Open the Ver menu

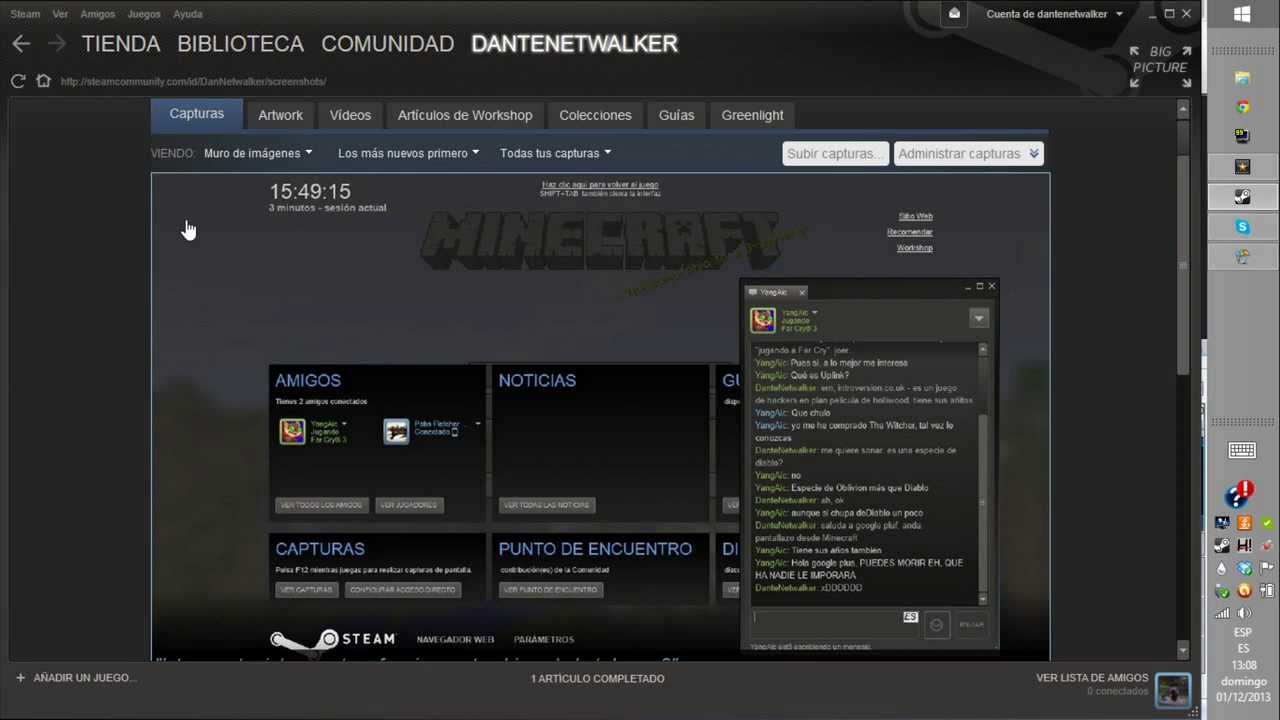coord(60,14)
